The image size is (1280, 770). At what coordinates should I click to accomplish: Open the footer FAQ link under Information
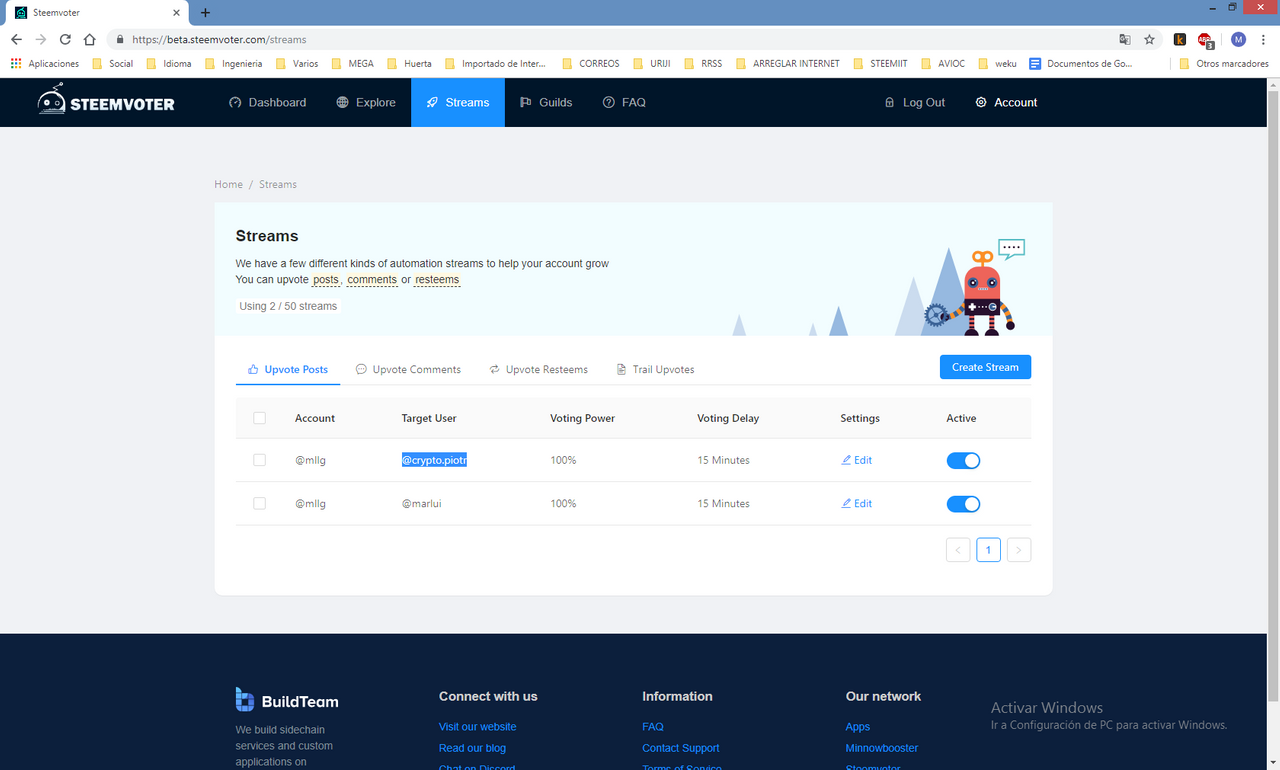(653, 727)
